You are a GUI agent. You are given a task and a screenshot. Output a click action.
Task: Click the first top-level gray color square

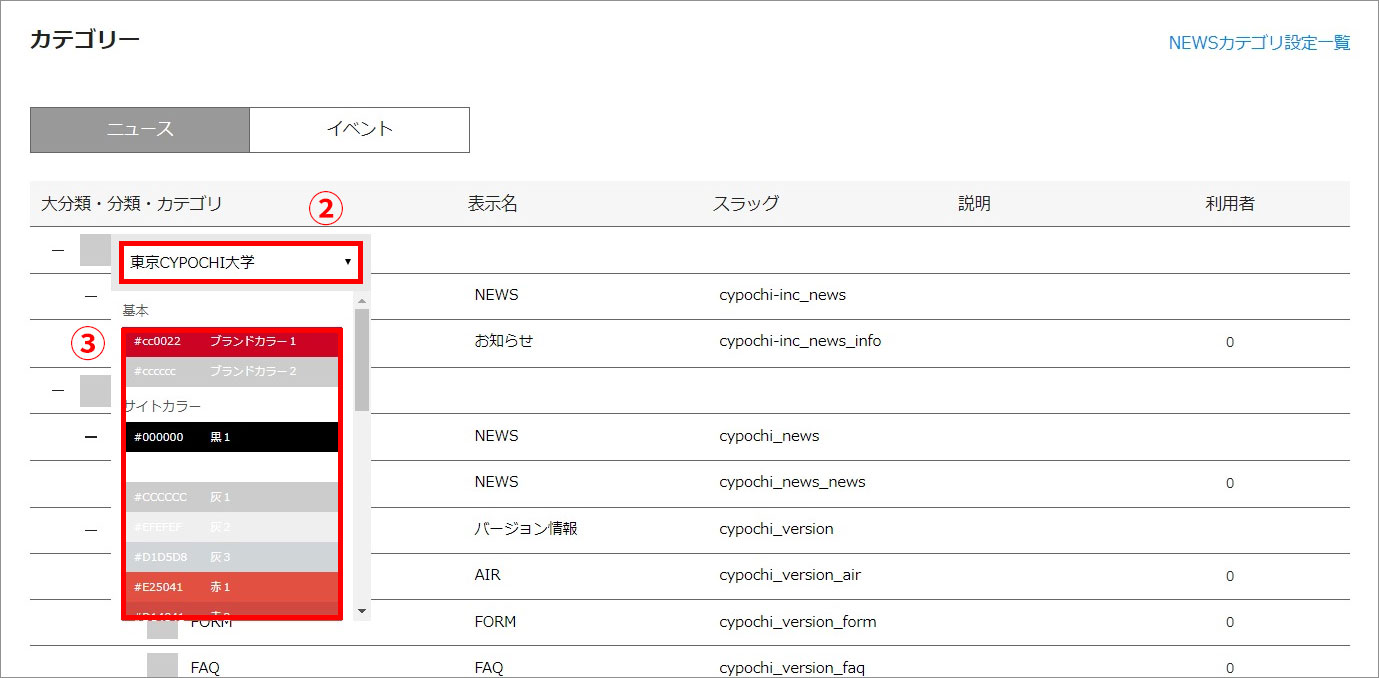point(95,250)
